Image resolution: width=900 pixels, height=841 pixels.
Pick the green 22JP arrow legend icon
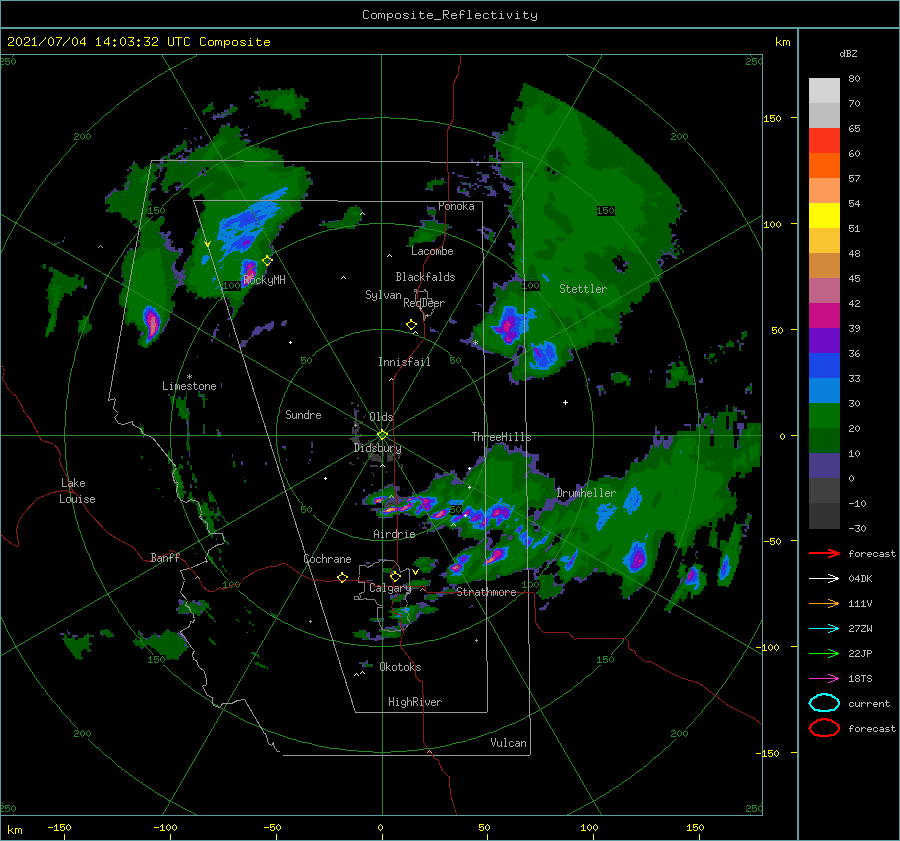[x=824, y=653]
